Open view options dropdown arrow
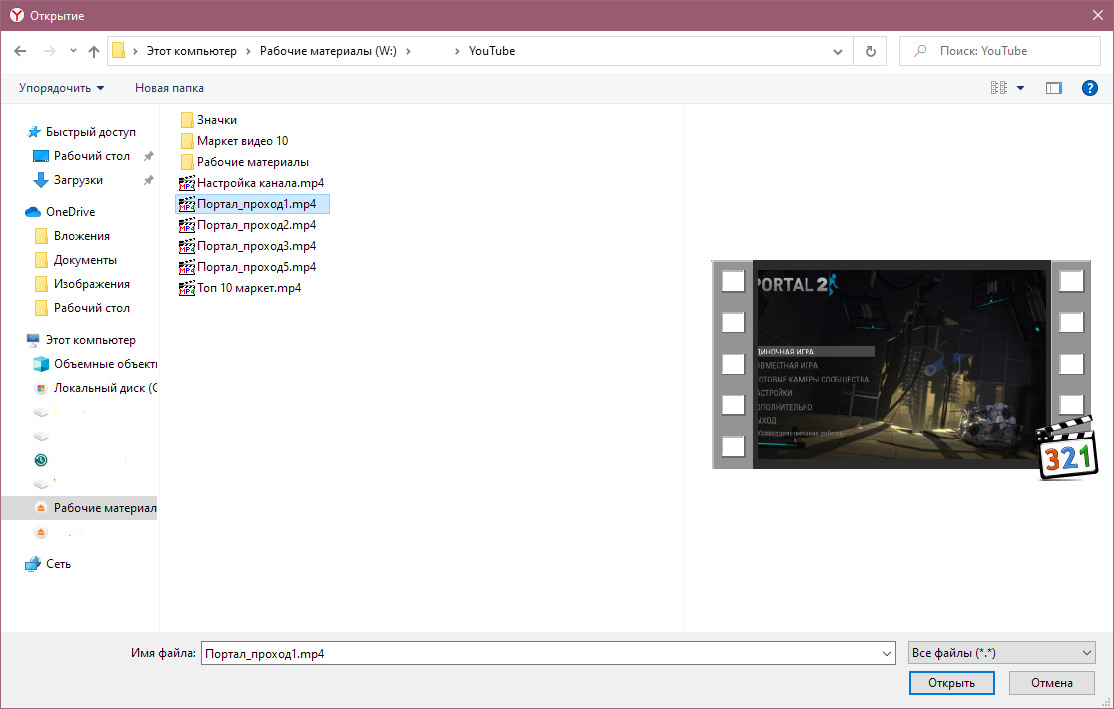Viewport: 1114px width, 709px height. (1020, 88)
